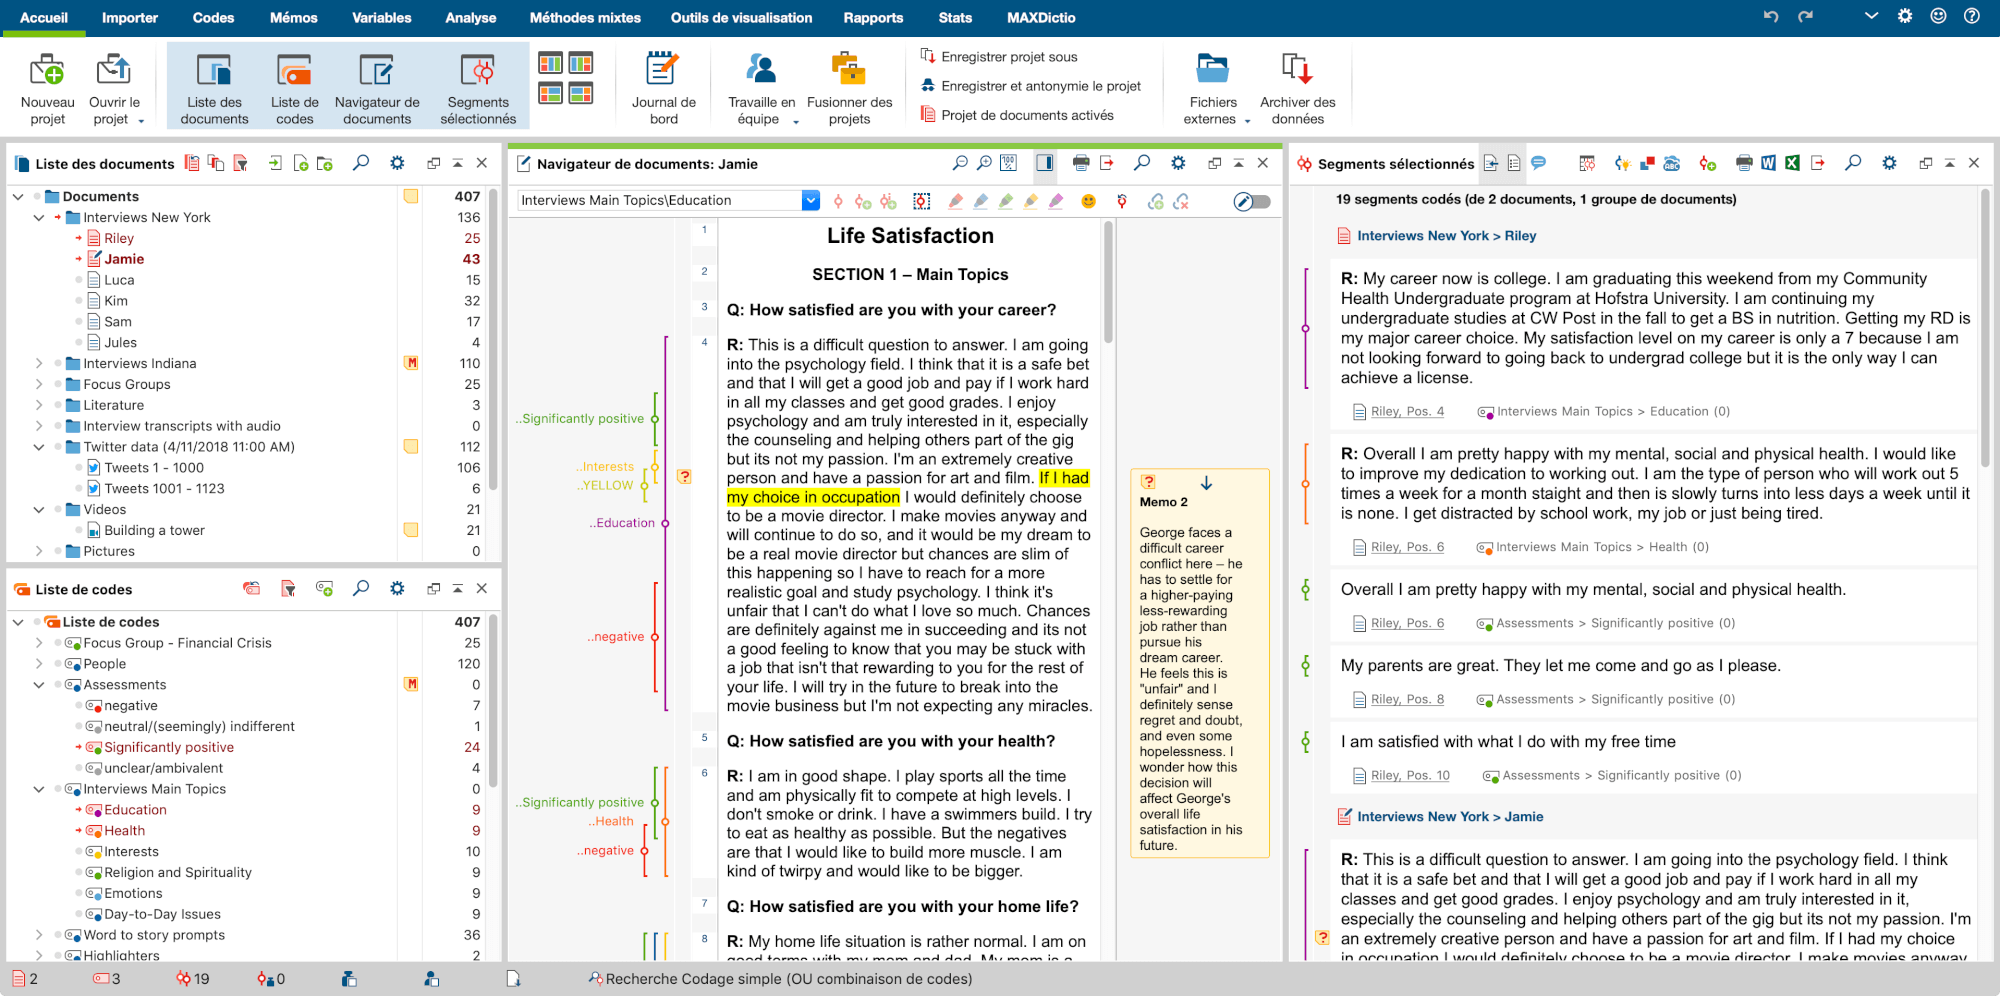Open the Analyse menu tab
The width and height of the screenshot is (2000, 996).
(x=470, y=17)
